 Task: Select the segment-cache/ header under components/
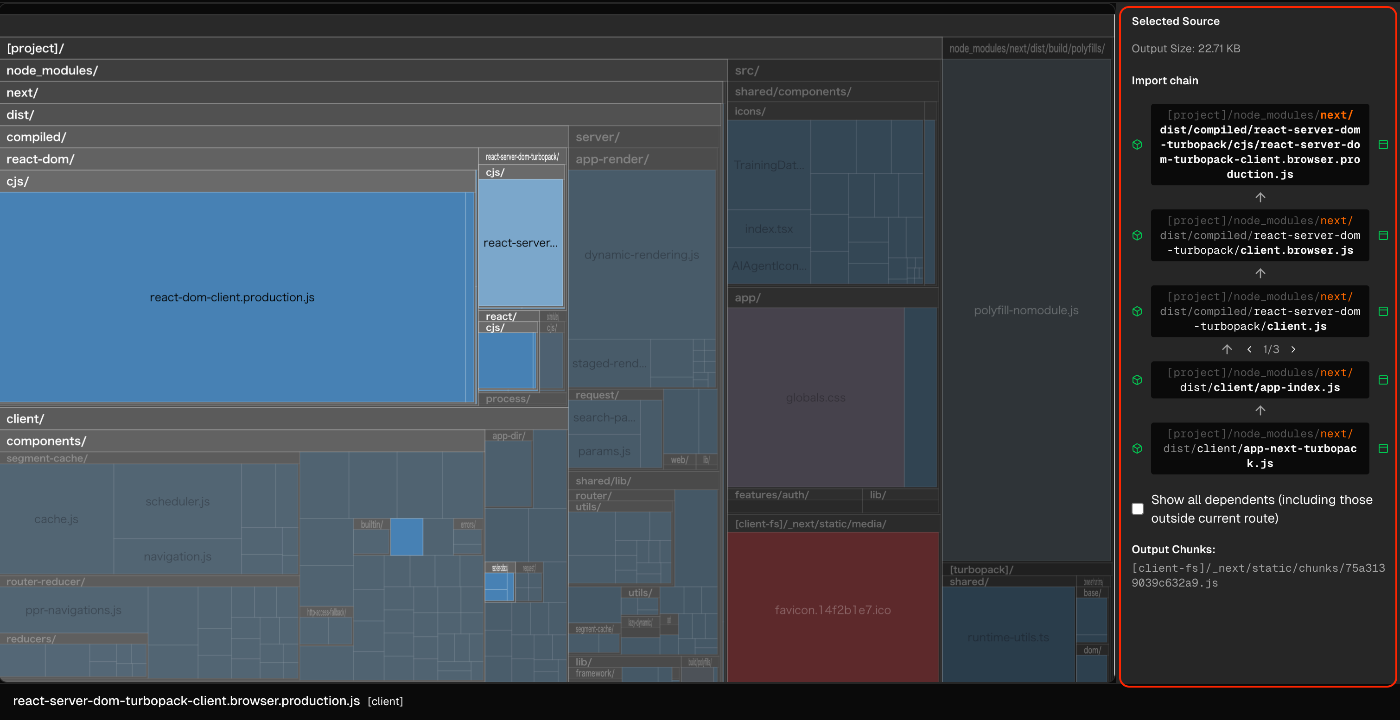[x=149, y=458]
